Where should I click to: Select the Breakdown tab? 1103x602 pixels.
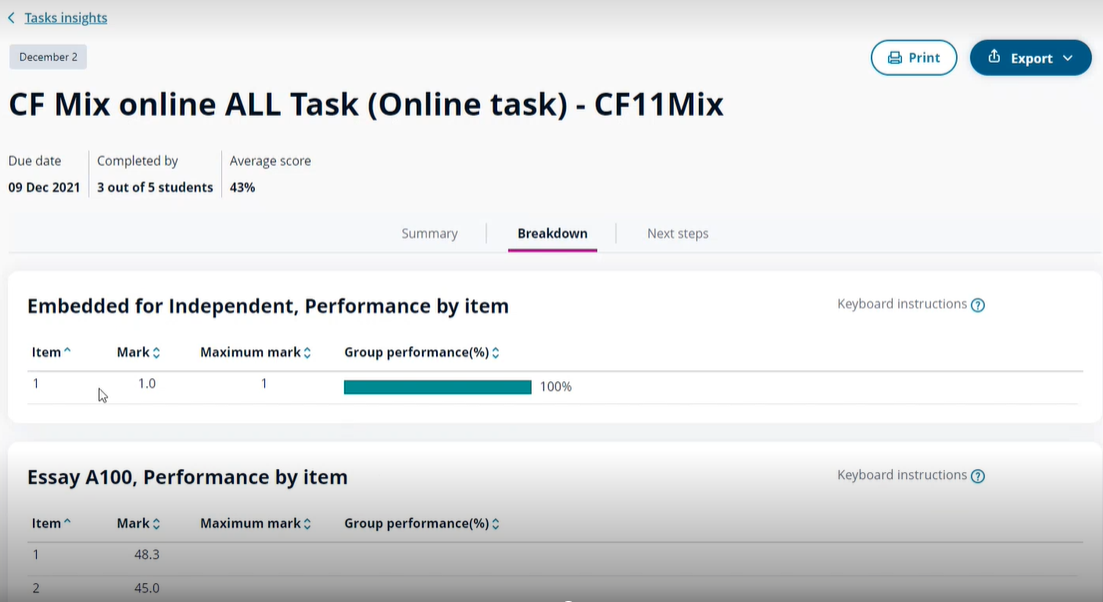(x=552, y=234)
